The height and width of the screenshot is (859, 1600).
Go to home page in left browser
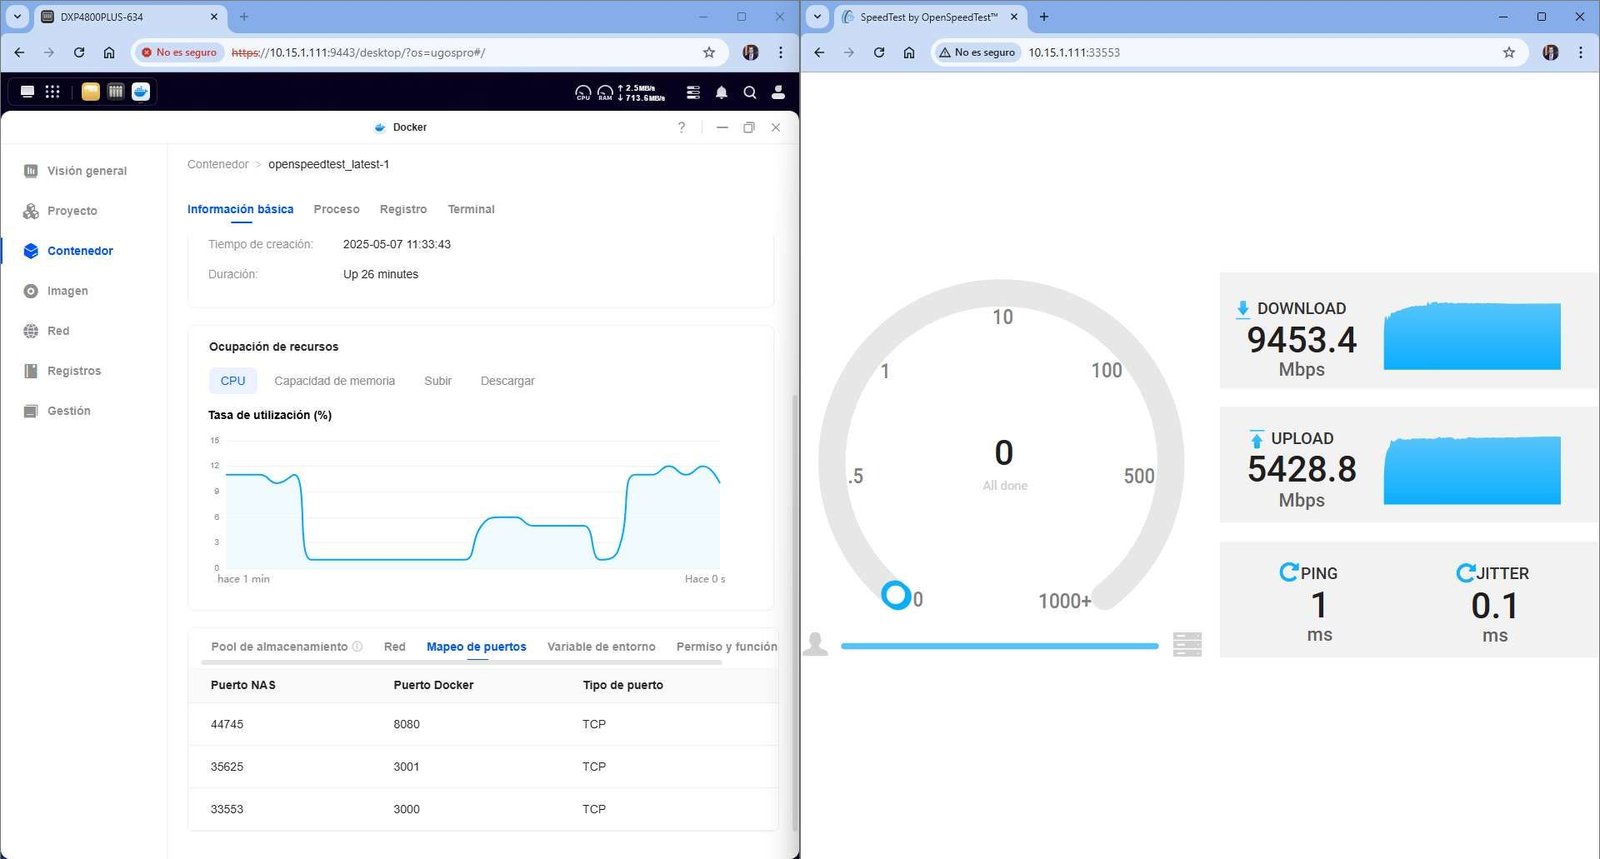pos(109,52)
